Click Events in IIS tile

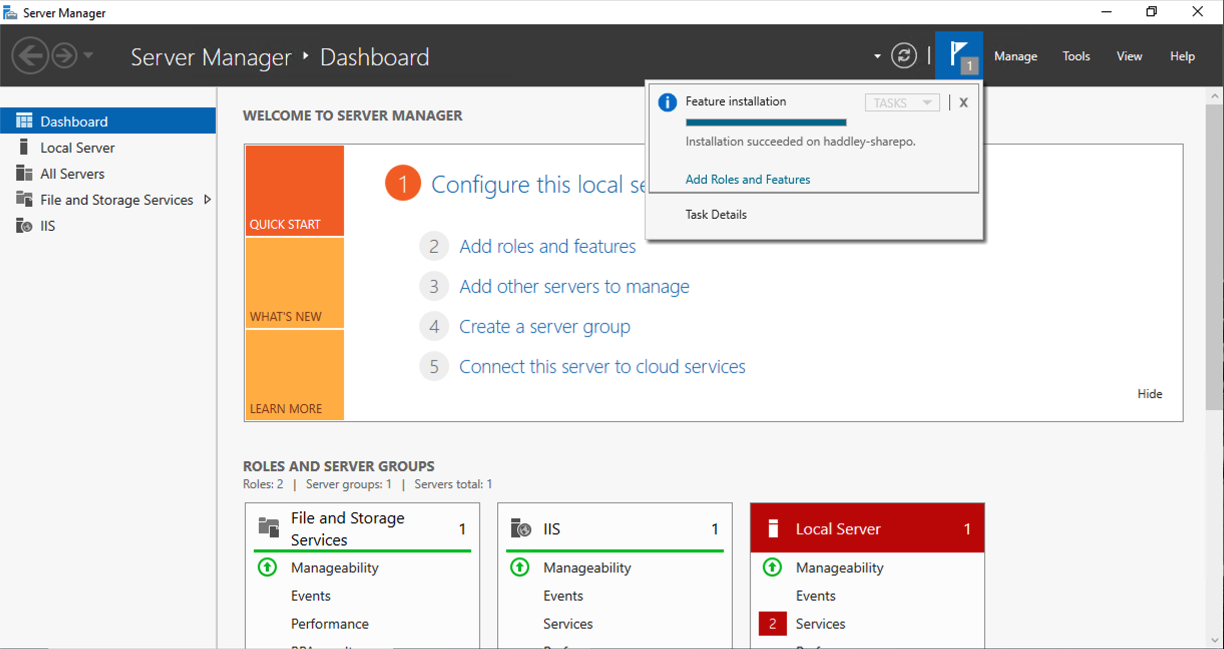(563, 595)
